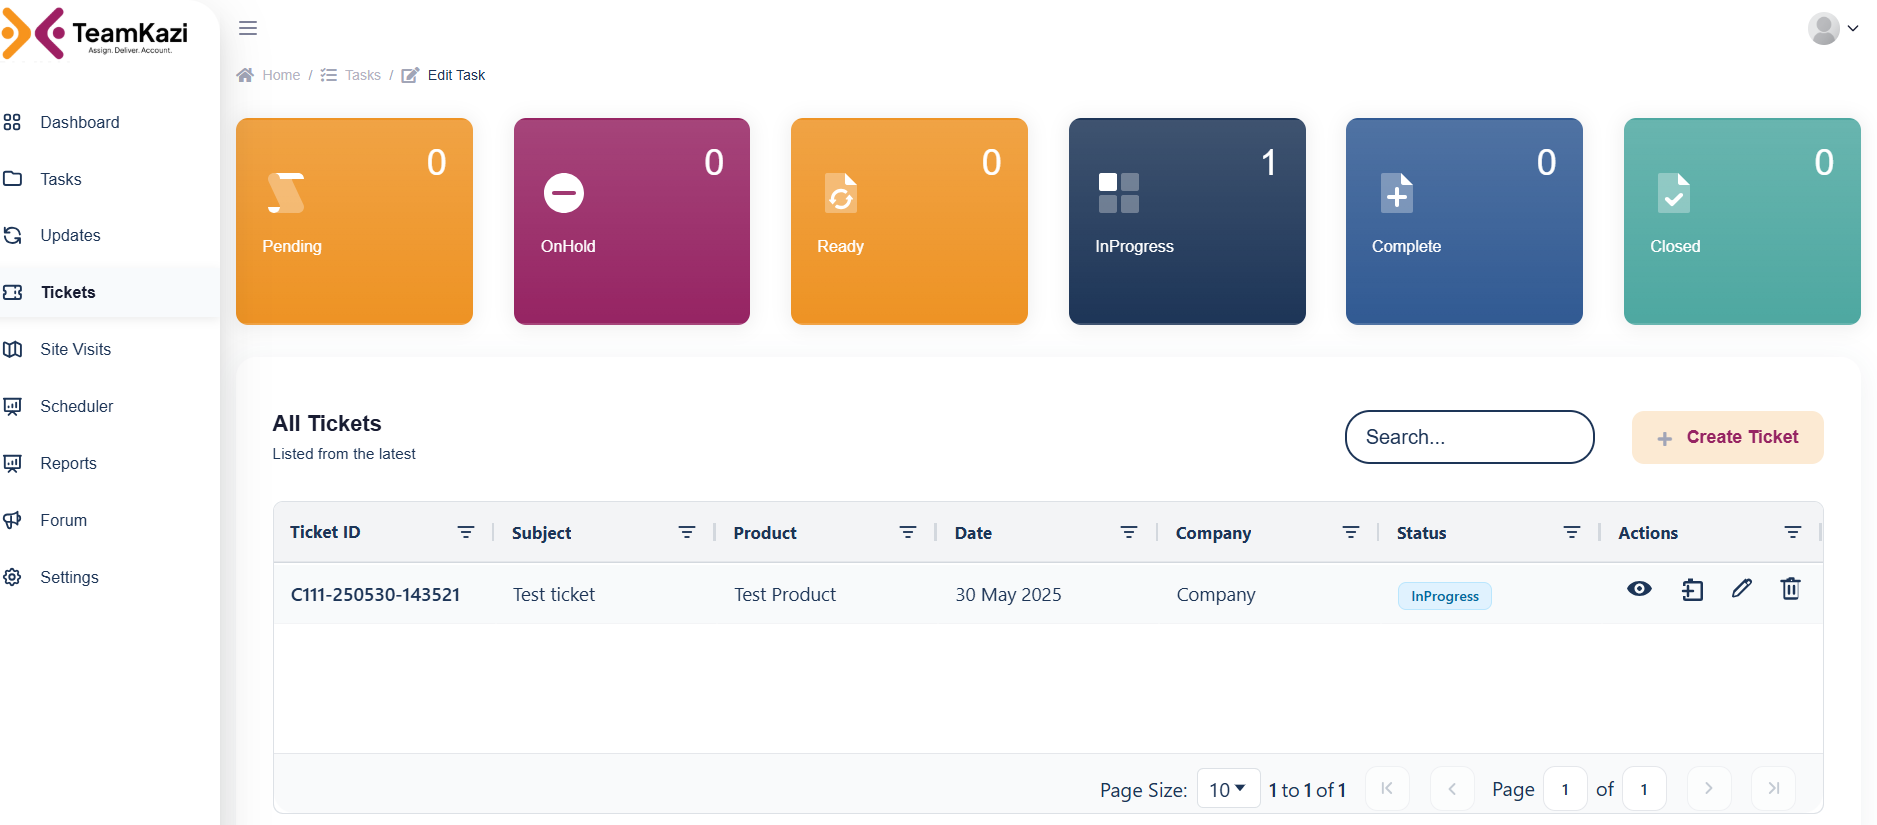The width and height of the screenshot is (1877, 825).
Task: Delete ticket with the trash icon
Action: coord(1791,588)
